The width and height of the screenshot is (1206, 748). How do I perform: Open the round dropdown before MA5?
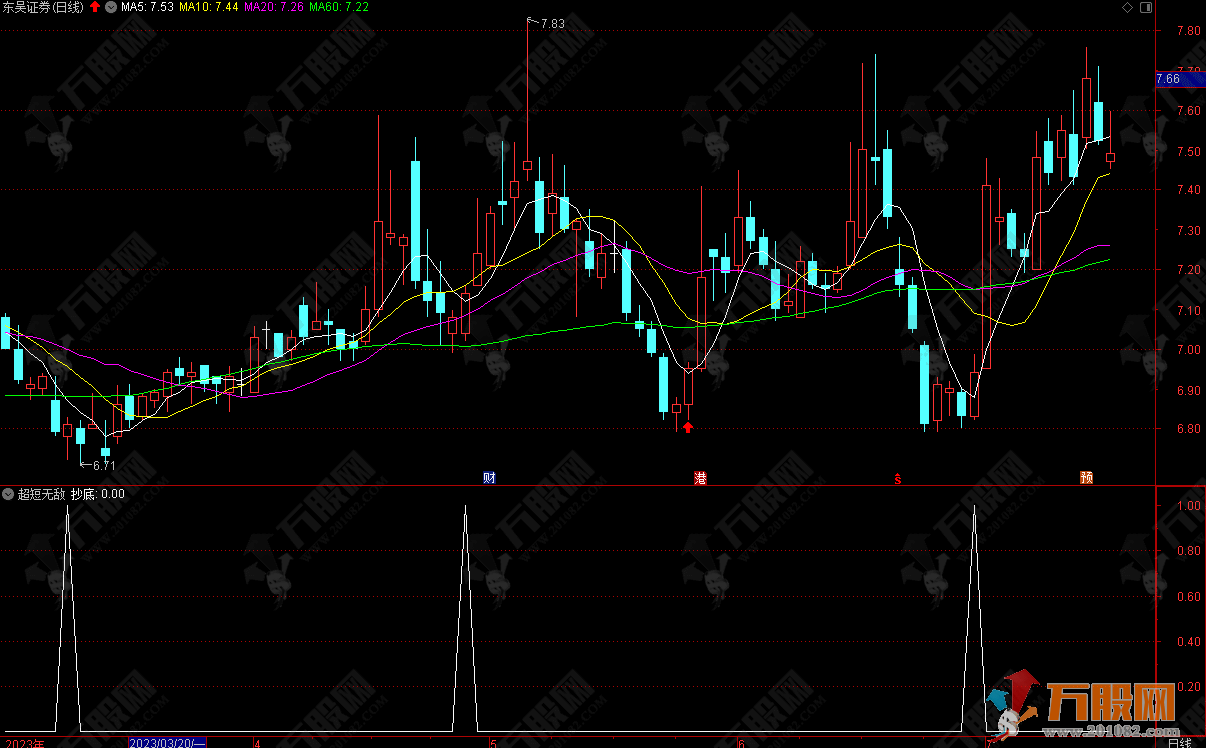pos(110,7)
